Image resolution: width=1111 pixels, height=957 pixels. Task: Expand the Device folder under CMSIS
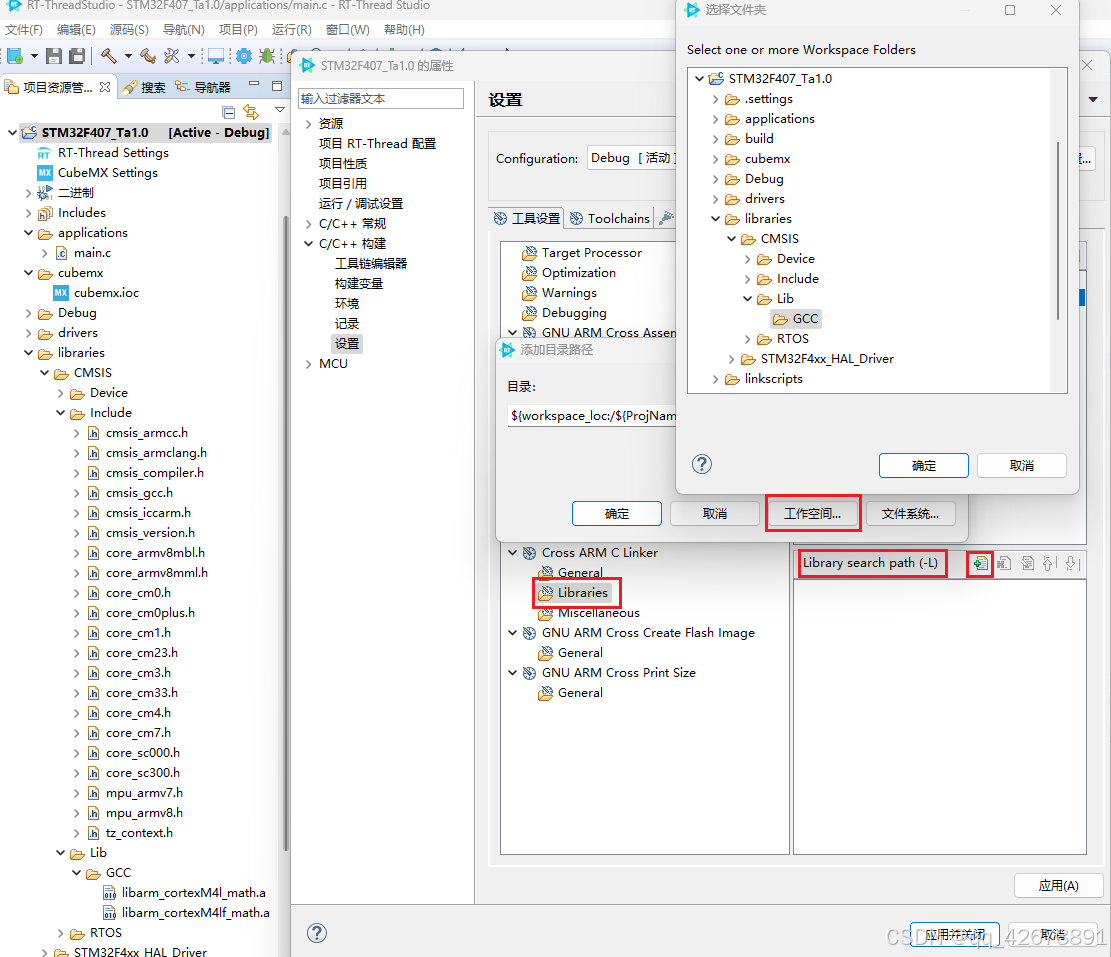pos(62,392)
